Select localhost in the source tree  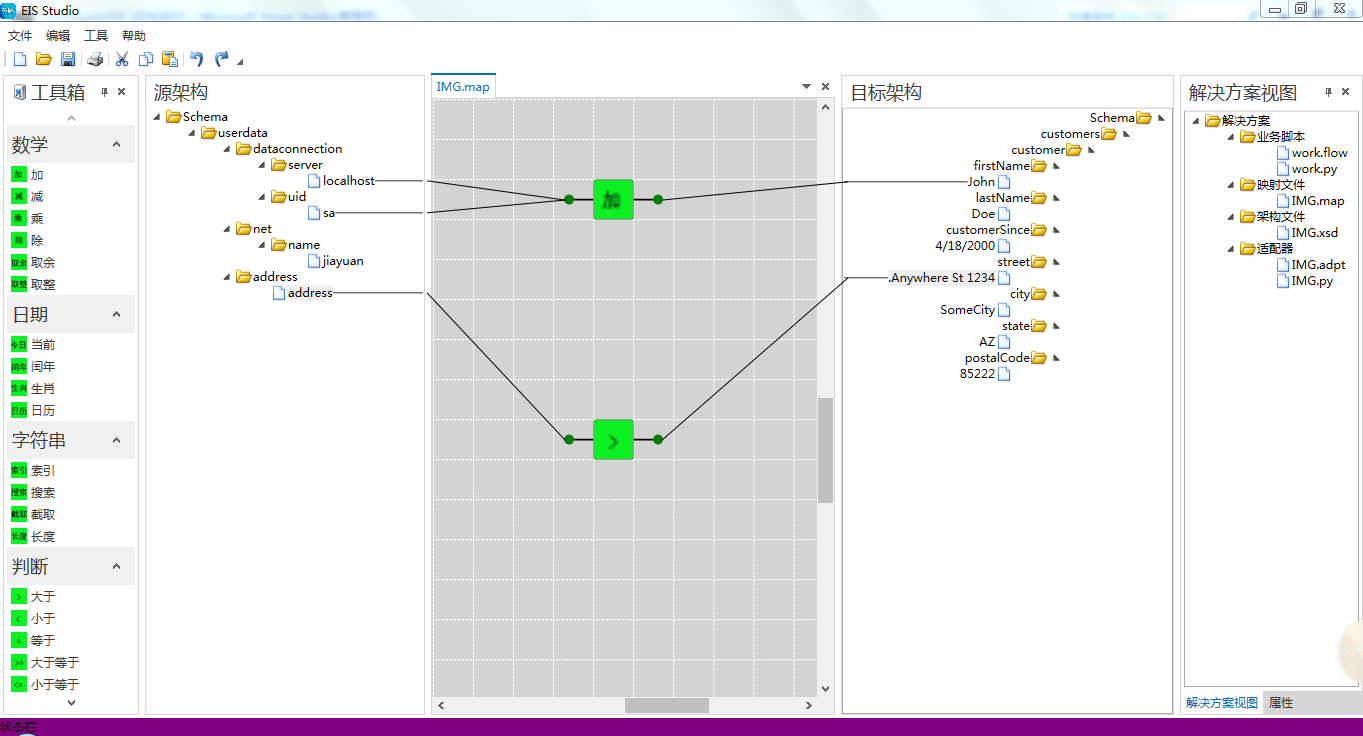[349, 181]
